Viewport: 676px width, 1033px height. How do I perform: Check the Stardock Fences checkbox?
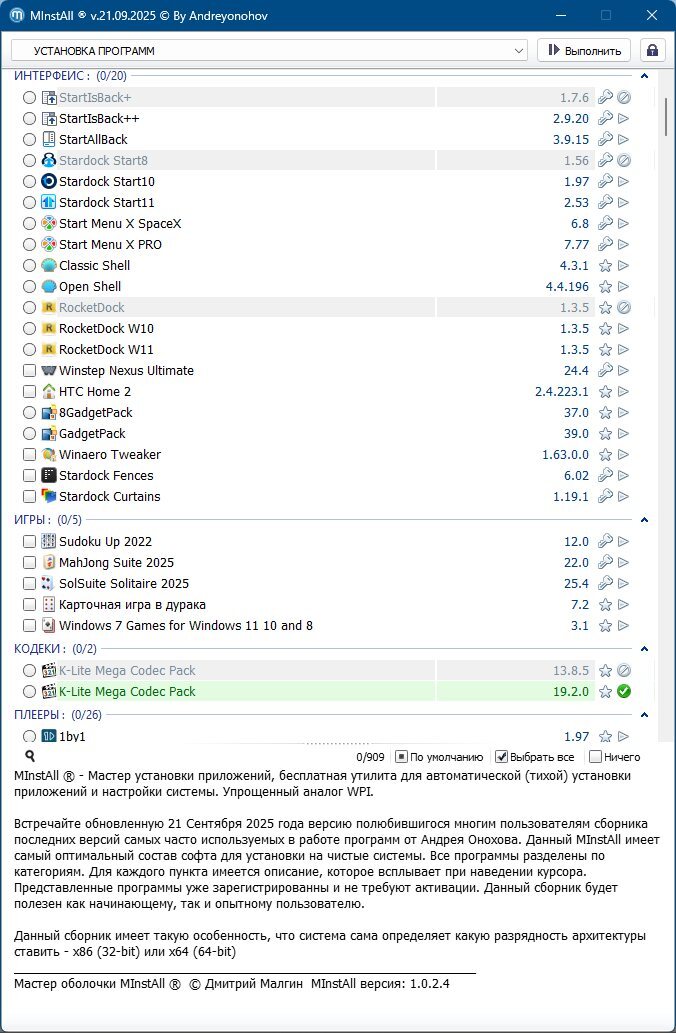[x=29, y=476]
